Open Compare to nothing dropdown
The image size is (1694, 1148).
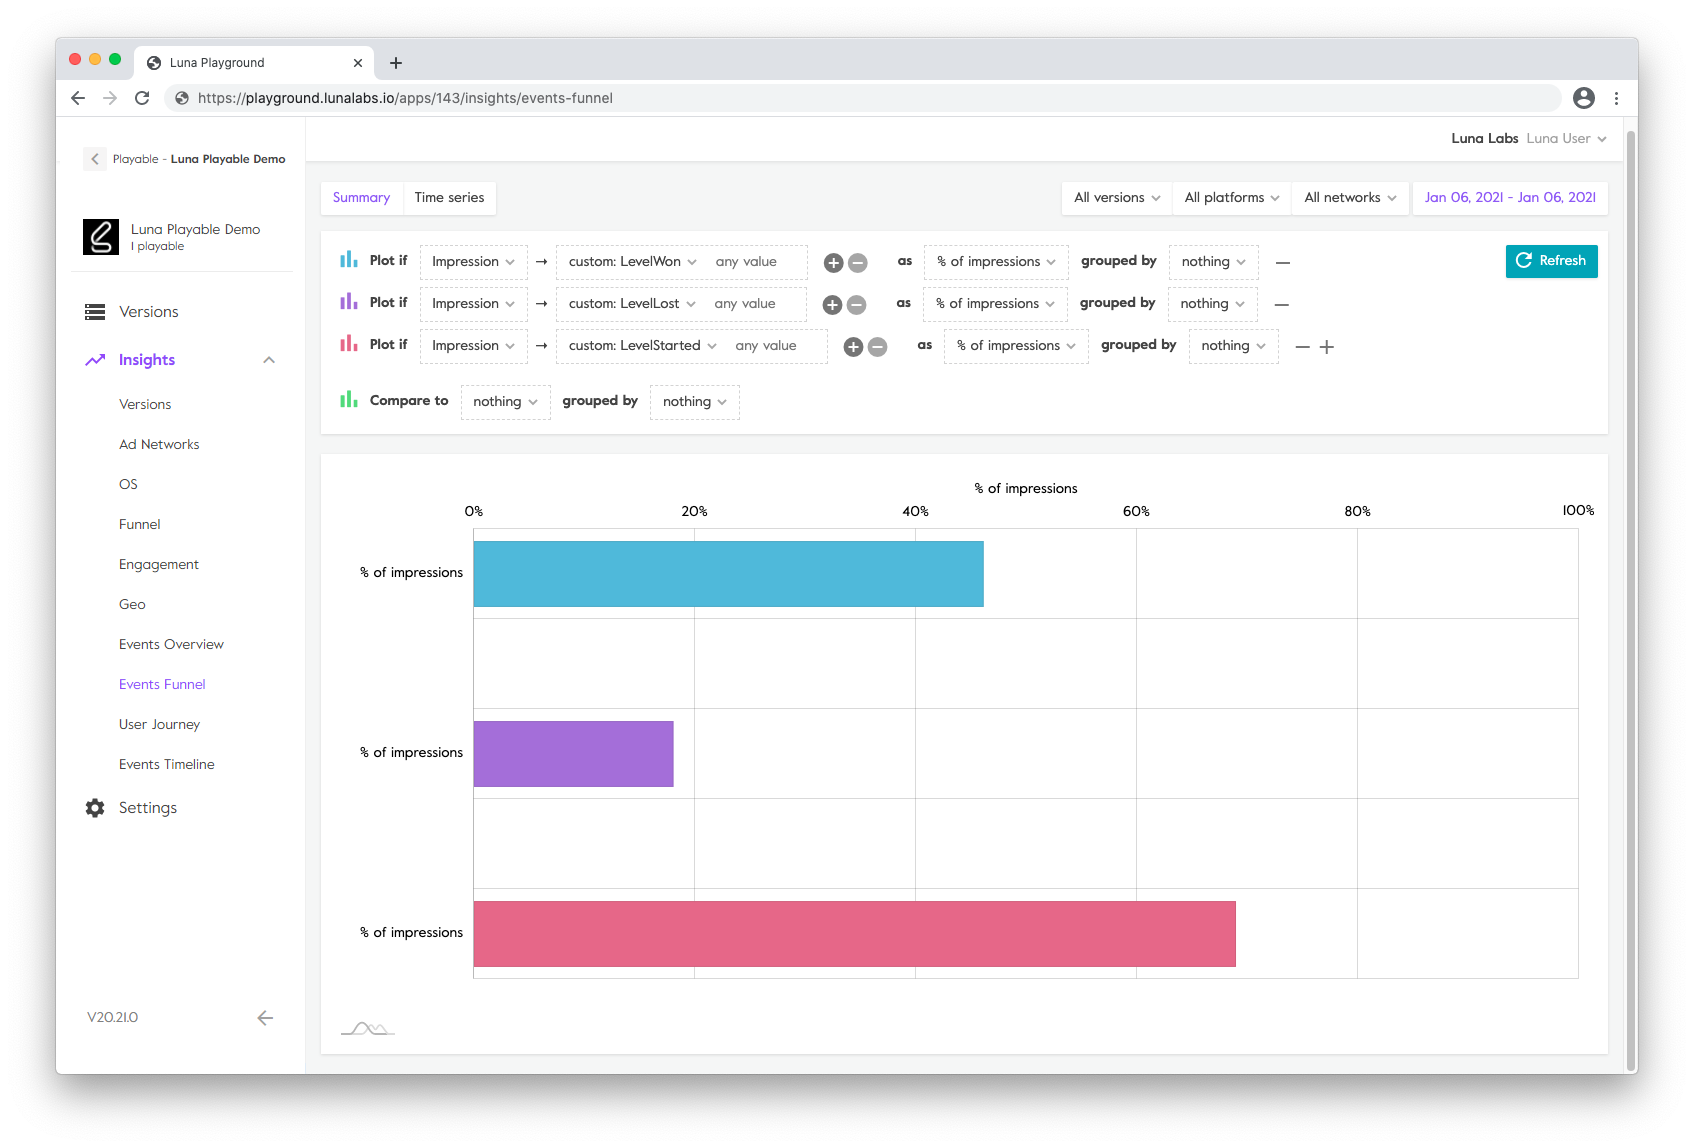506,402
